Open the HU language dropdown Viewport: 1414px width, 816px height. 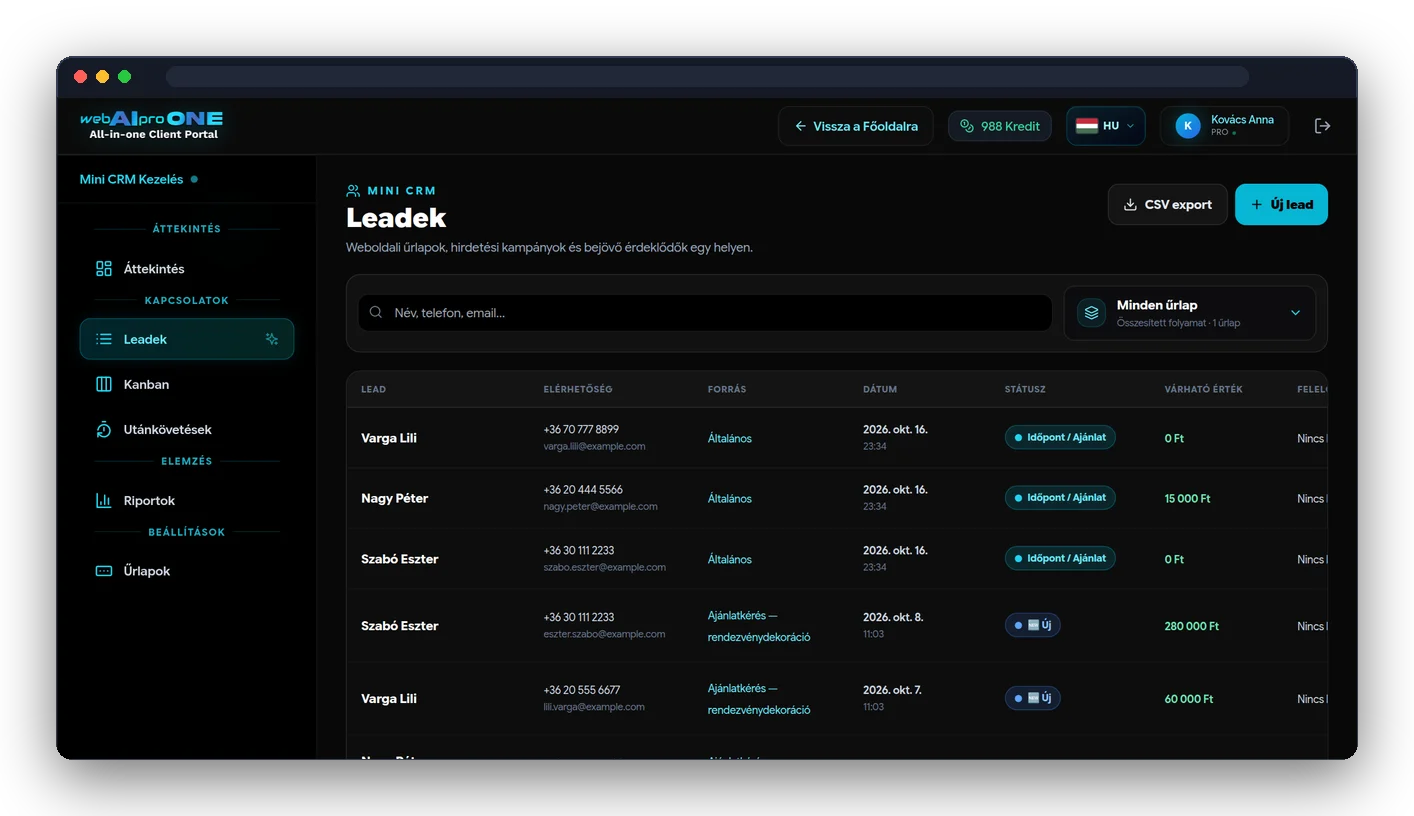click(x=1106, y=126)
